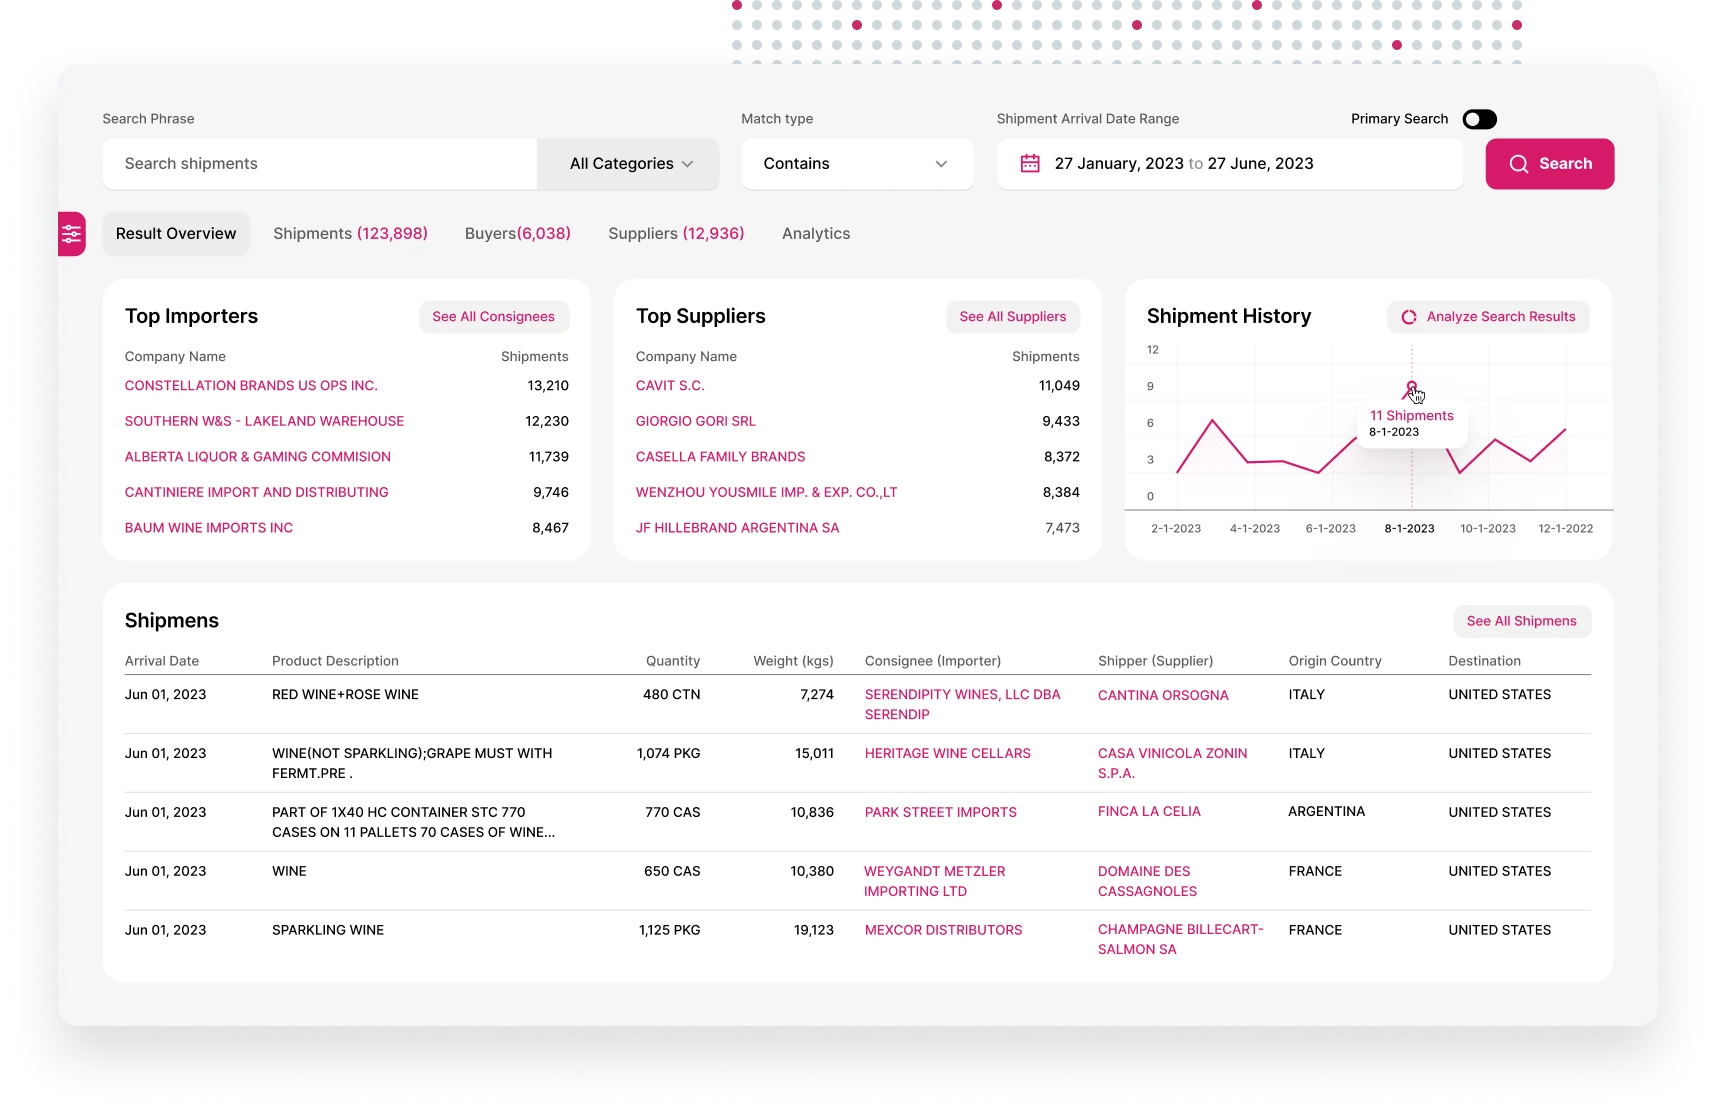Open the CAVIT S.C. supplier link
This screenshot has width=1712, height=1112.
click(670, 386)
